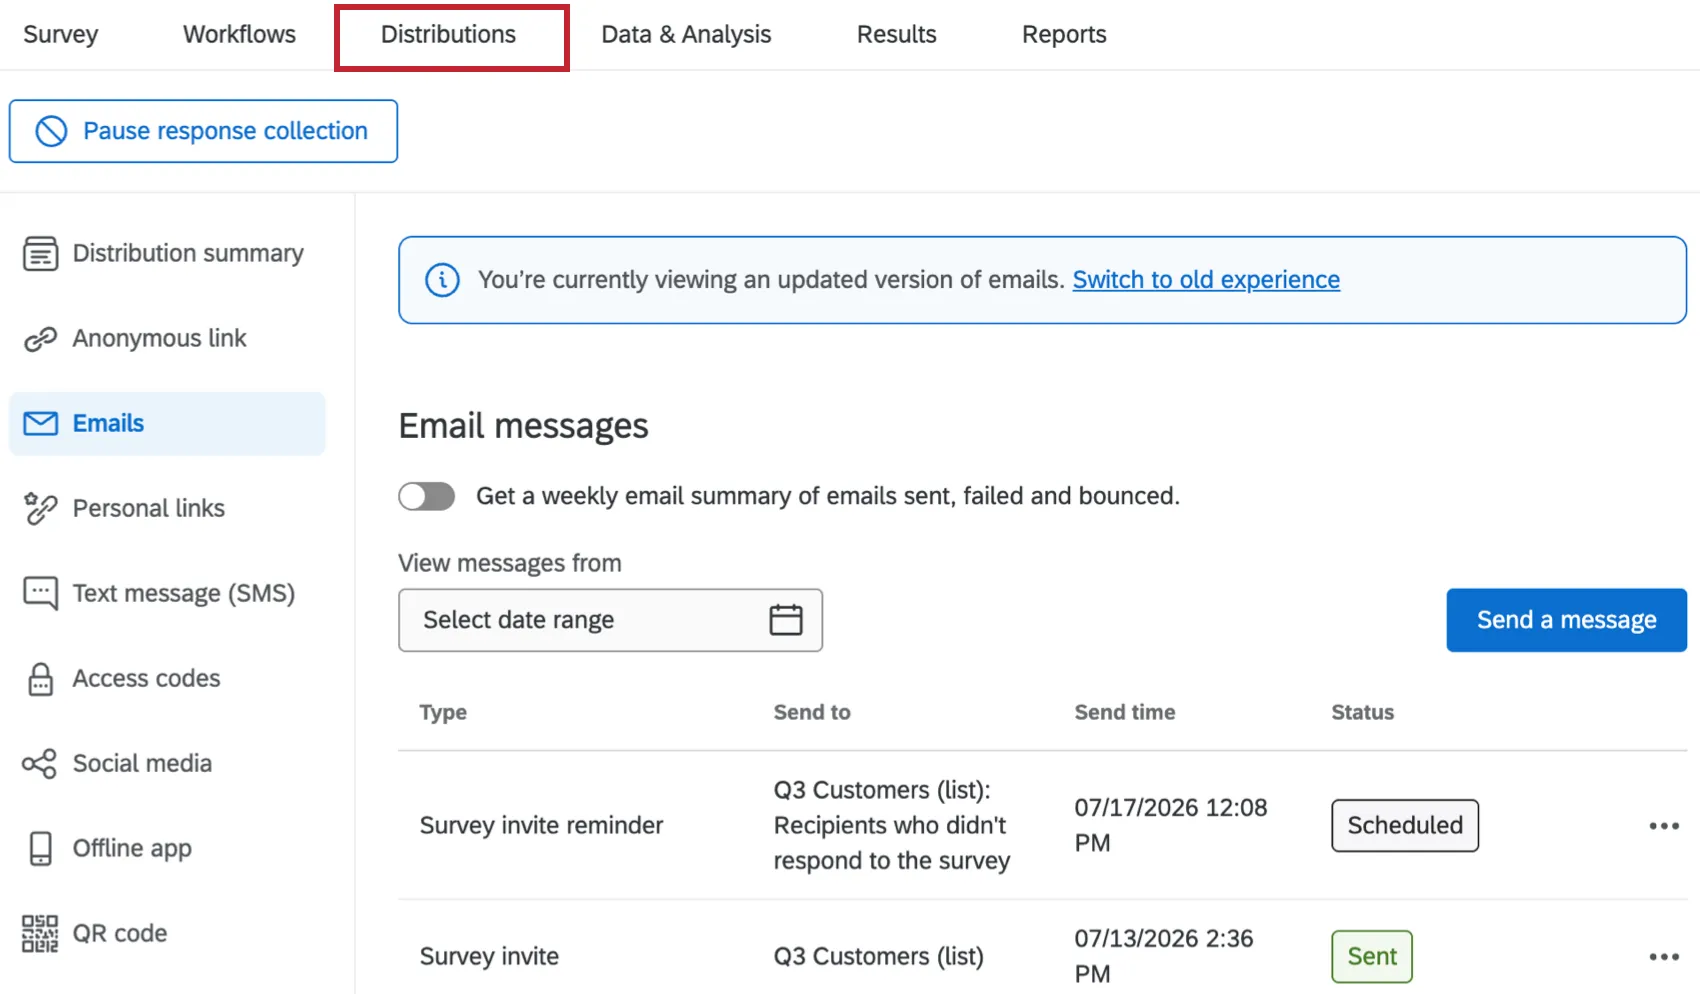Click the Type column header

coord(443,712)
